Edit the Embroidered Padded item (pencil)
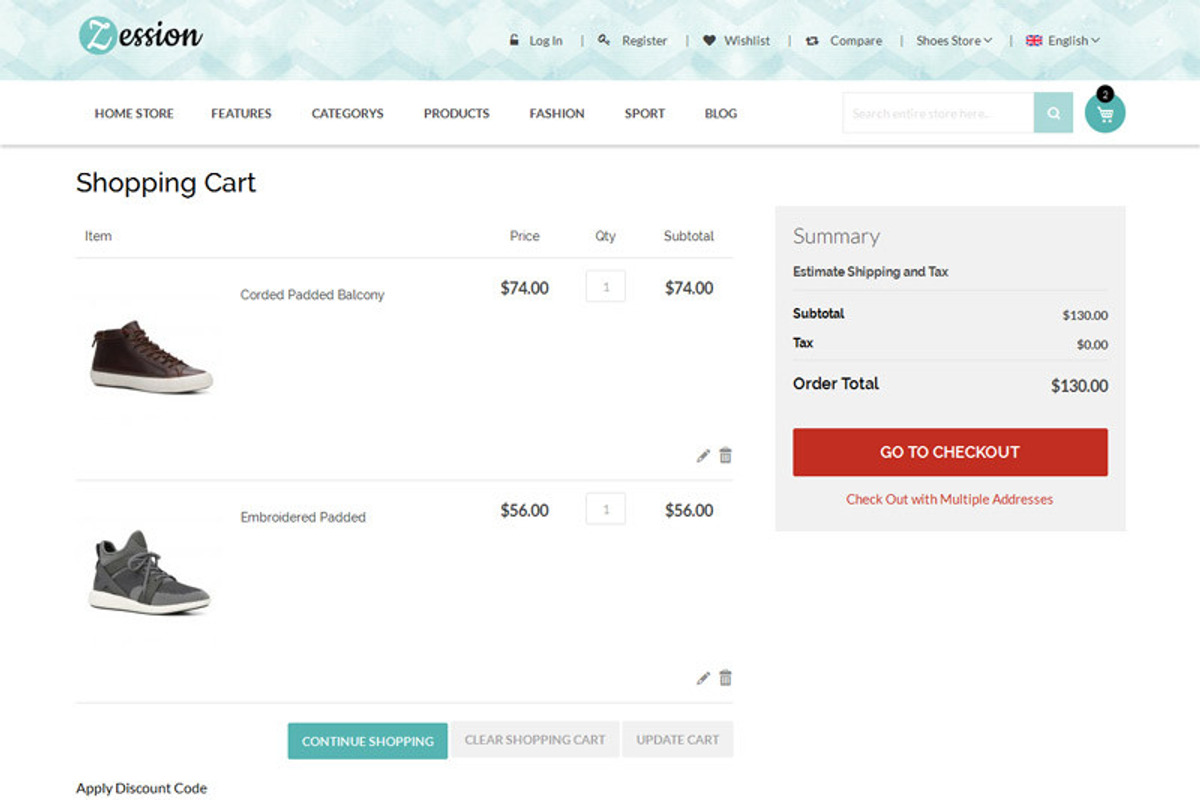Screen dimensions: 1200x800 703,678
